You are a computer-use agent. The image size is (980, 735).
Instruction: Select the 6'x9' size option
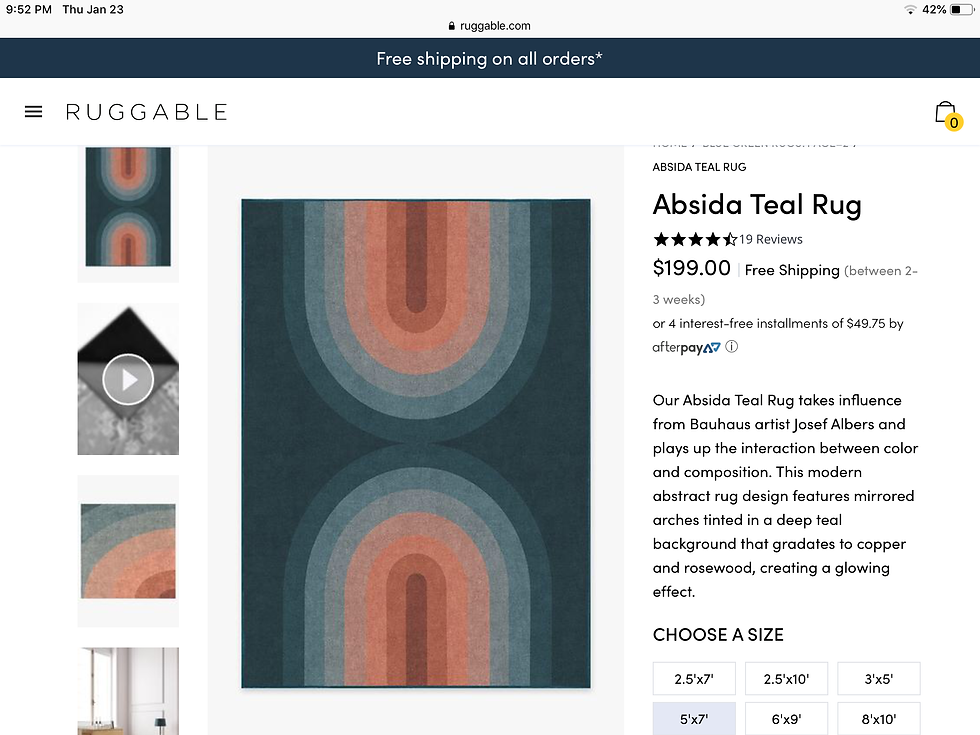point(786,718)
